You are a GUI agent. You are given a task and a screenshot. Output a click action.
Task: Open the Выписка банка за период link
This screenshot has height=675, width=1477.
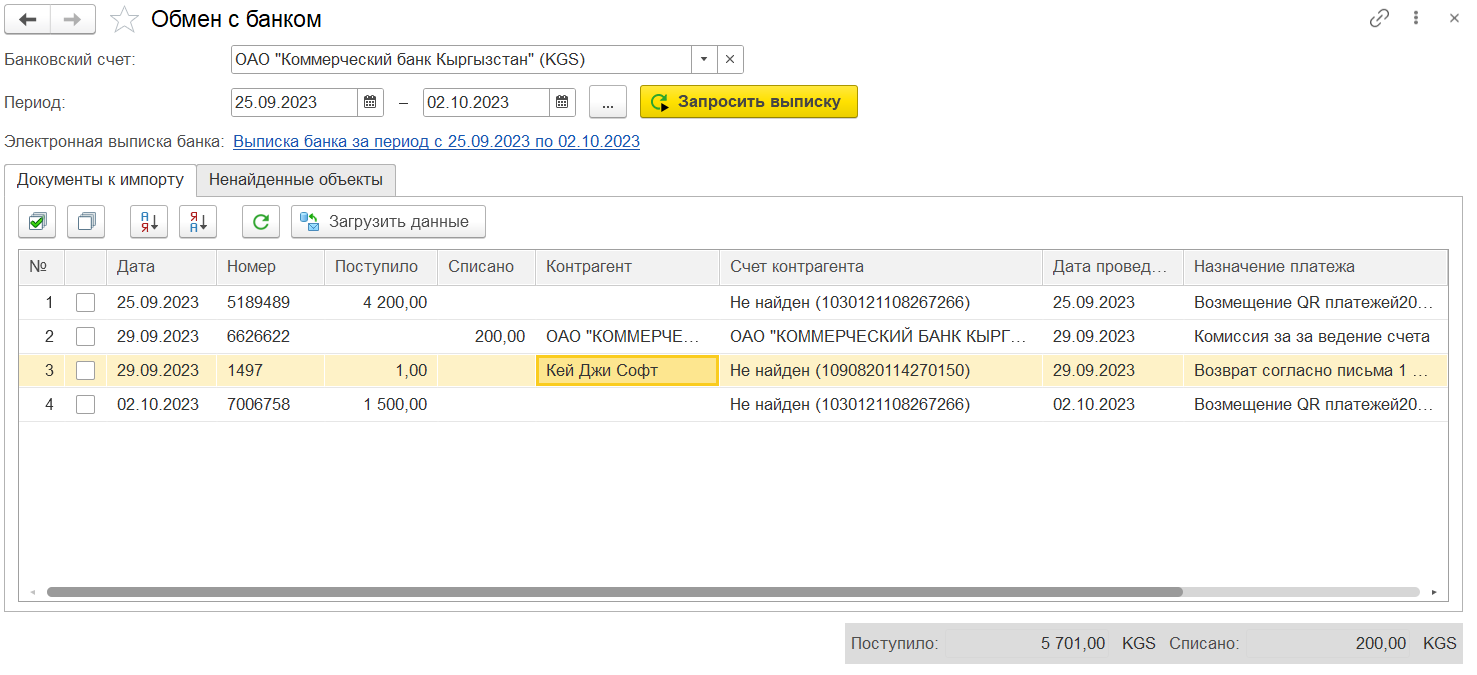click(x=436, y=142)
